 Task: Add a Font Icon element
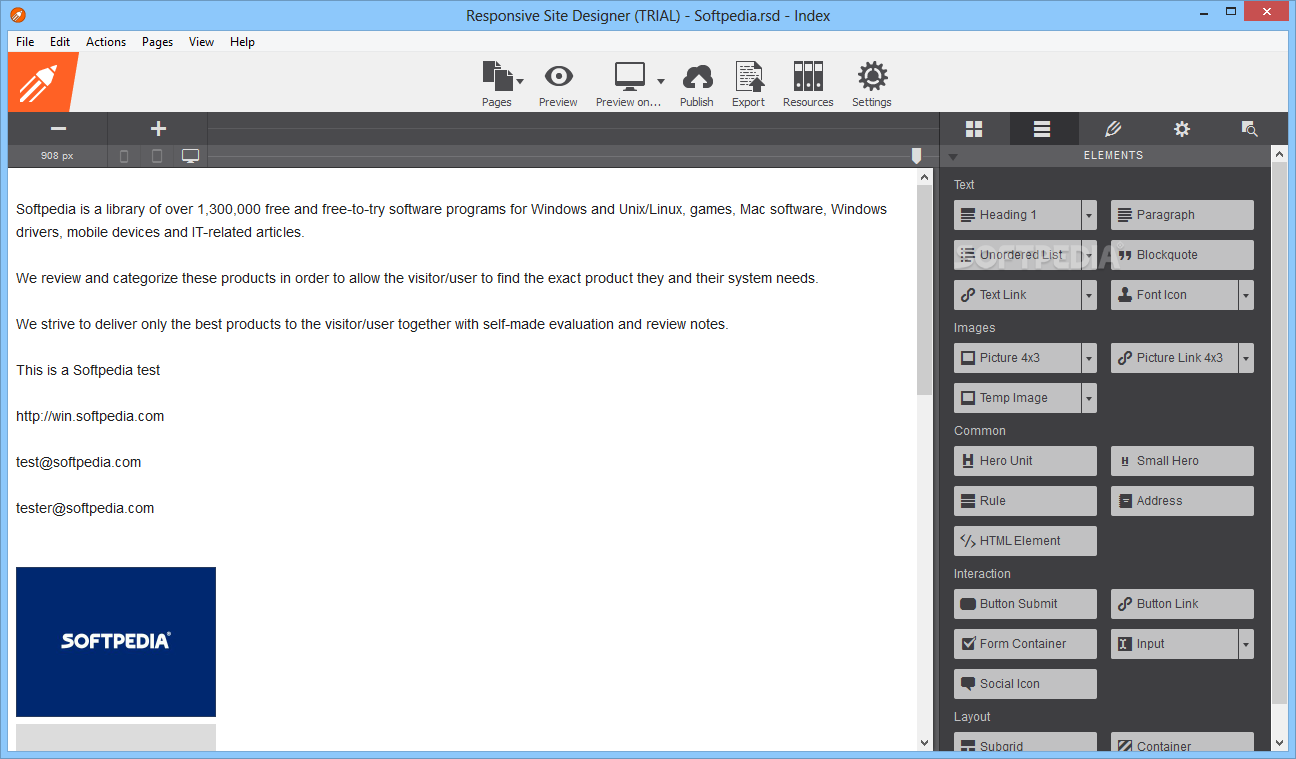1174,295
